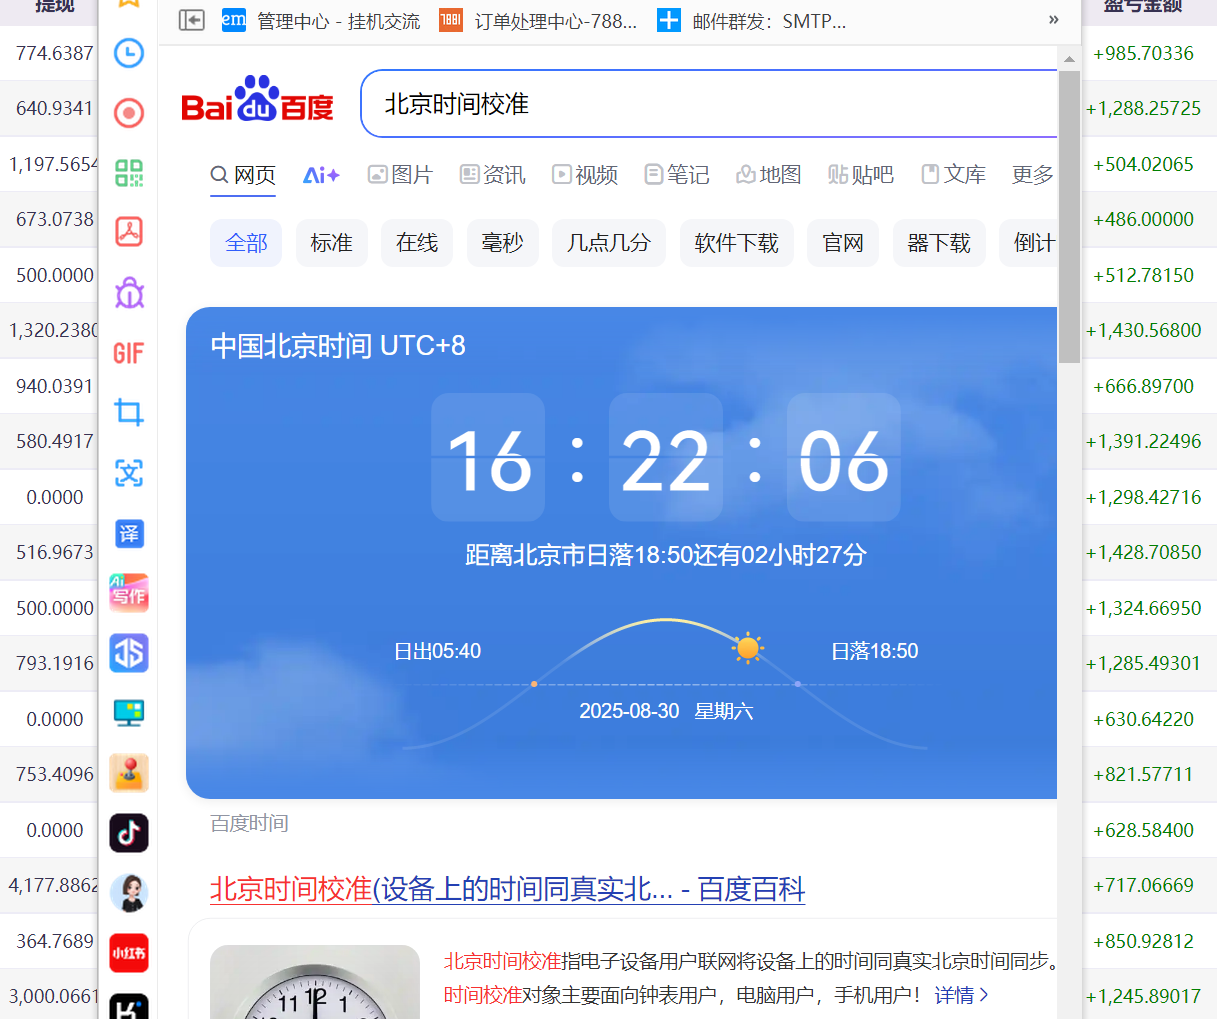Click the Xiaohongshu red sidebar icon
1217x1019 pixels.
coord(129,953)
